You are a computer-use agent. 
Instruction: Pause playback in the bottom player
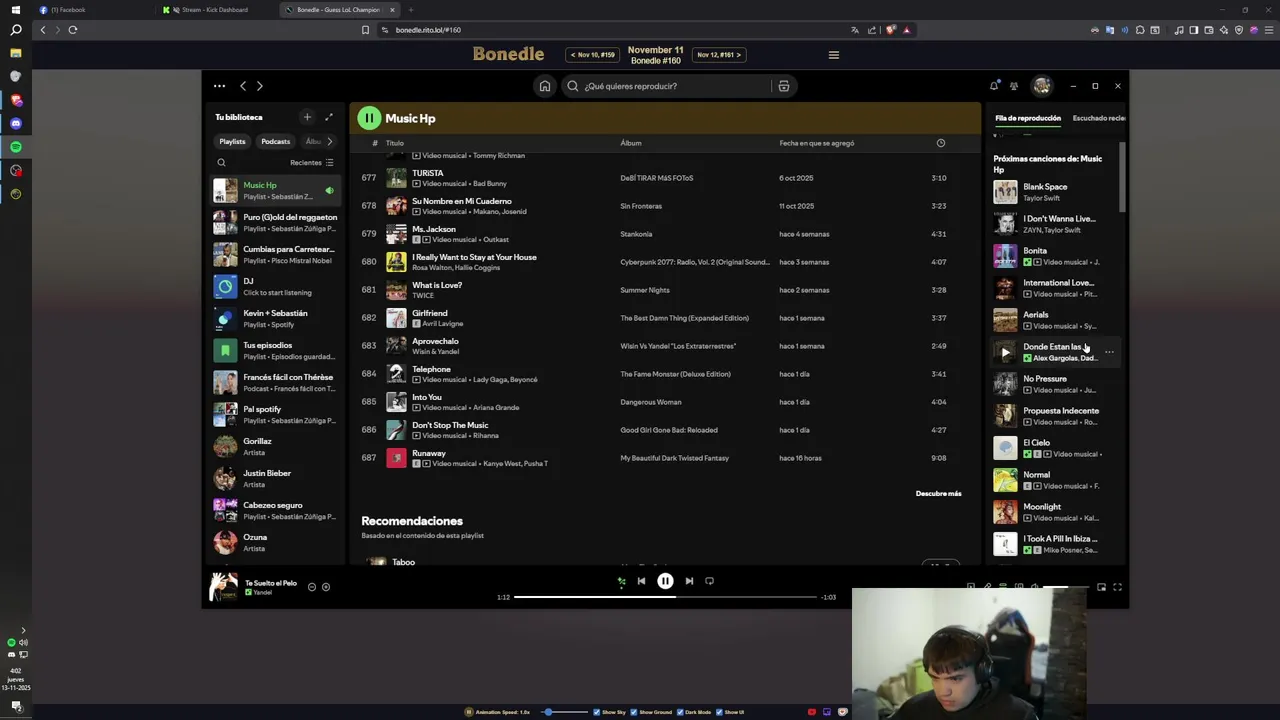pos(665,581)
